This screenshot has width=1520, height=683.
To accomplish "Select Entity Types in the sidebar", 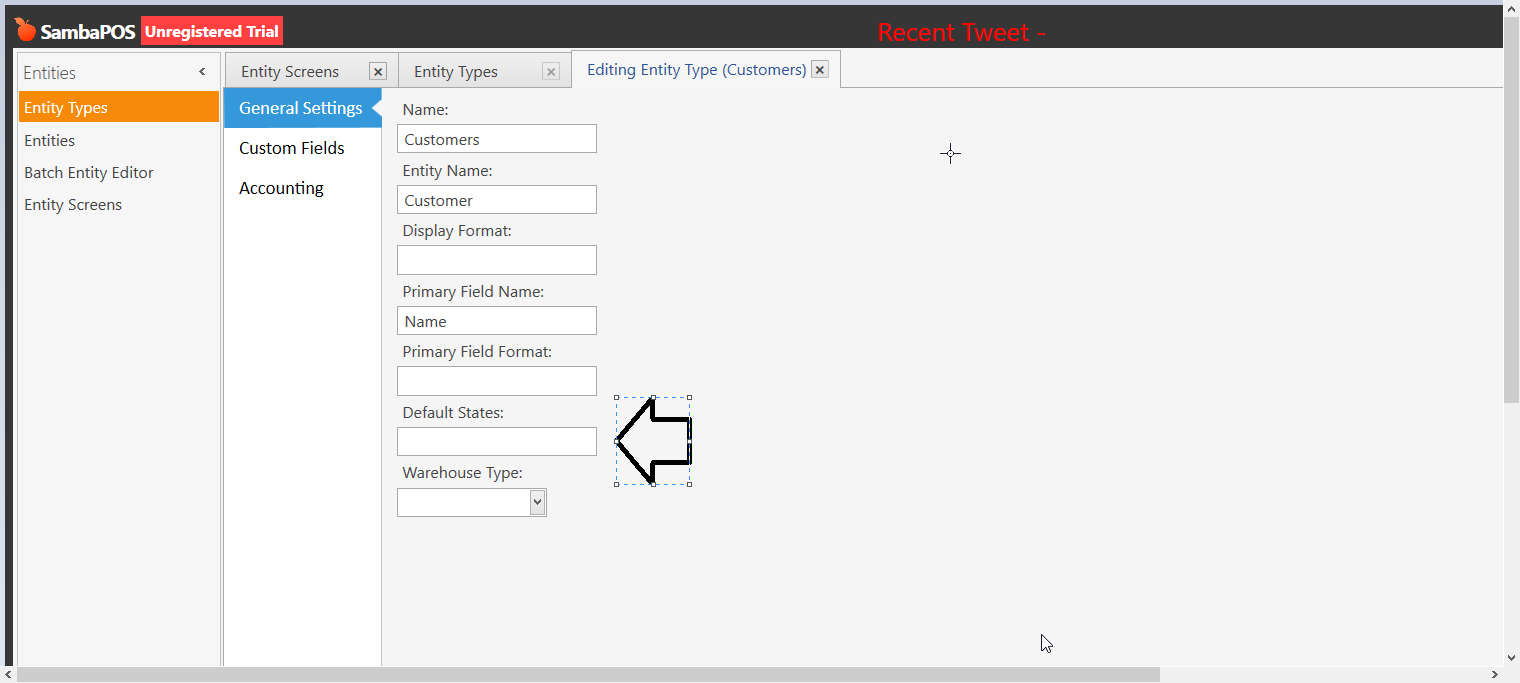I will tap(119, 107).
